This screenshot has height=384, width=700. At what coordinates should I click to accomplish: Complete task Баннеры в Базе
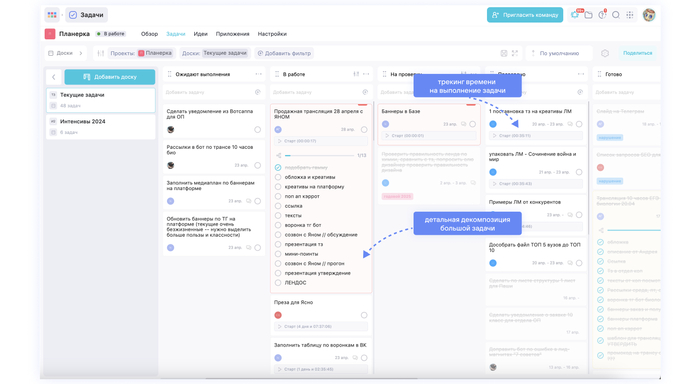[x=472, y=124]
